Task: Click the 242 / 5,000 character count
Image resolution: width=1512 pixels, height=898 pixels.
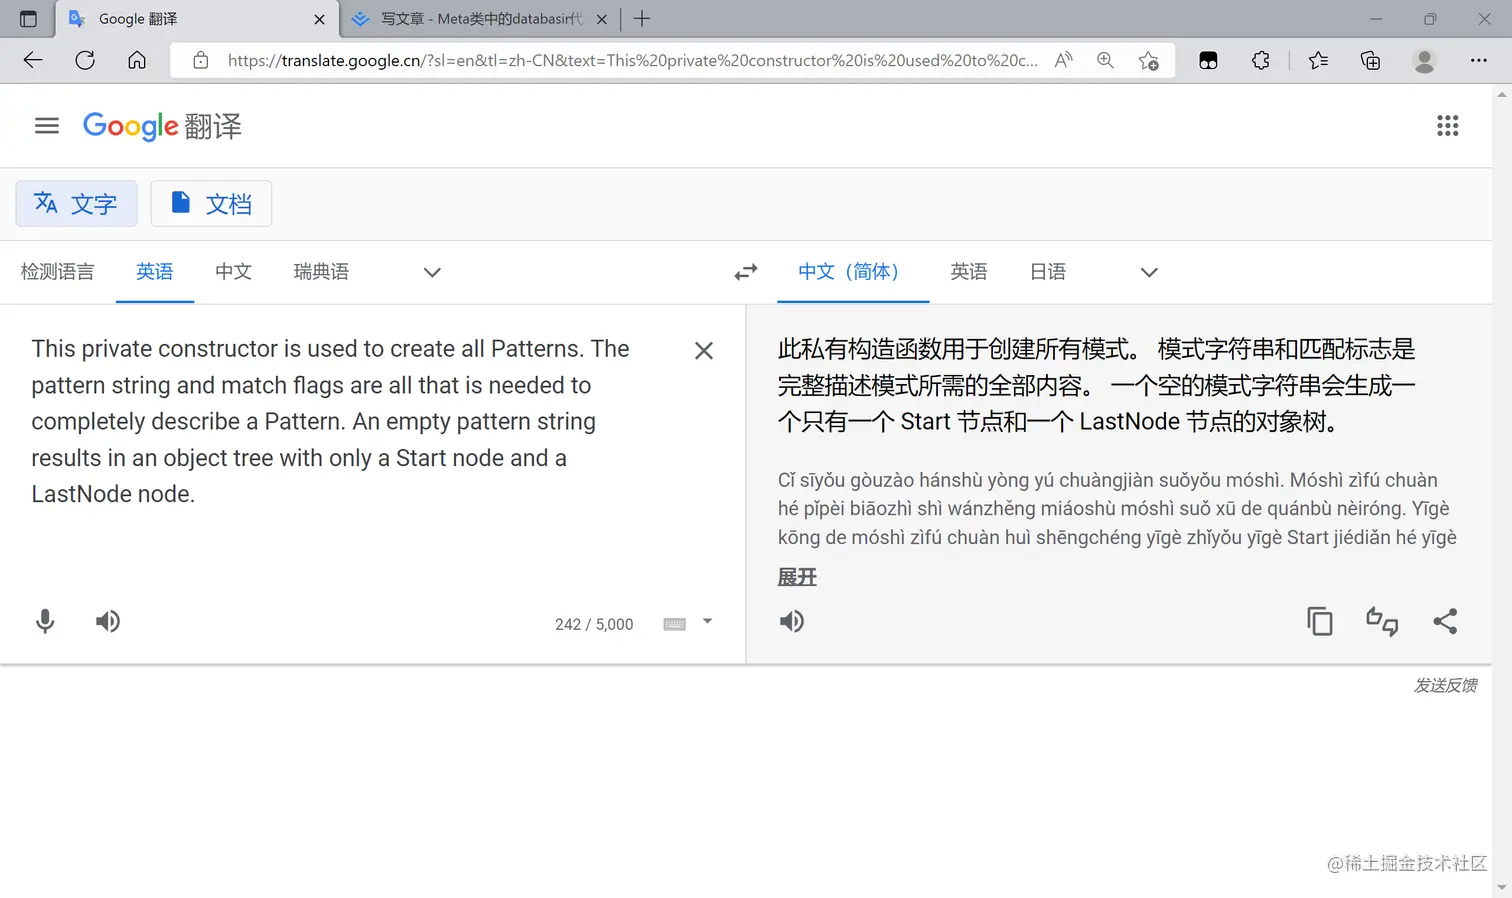Action: click(x=594, y=624)
